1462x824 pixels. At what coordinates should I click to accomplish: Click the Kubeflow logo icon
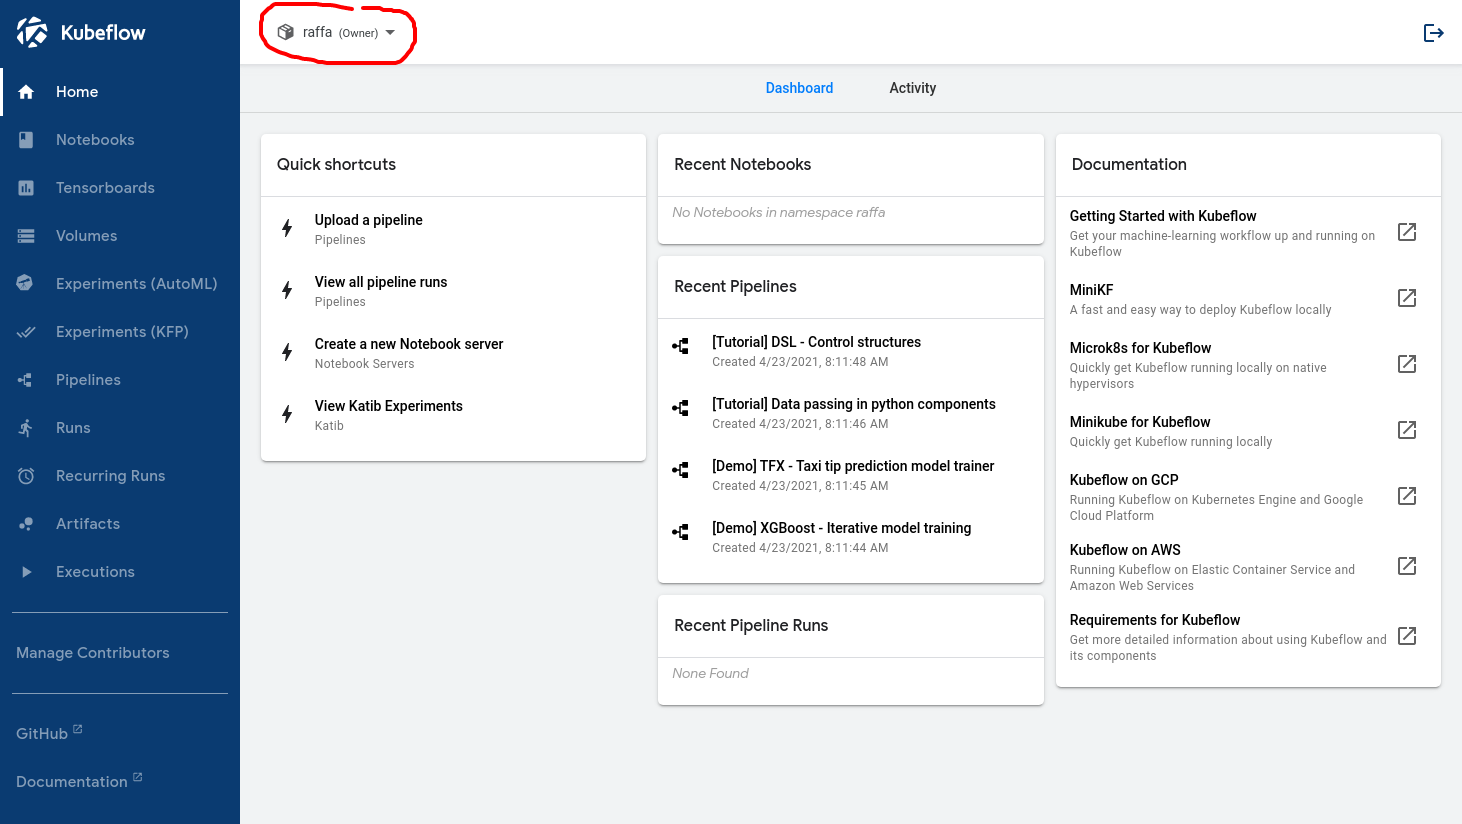click(x=32, y=32)
